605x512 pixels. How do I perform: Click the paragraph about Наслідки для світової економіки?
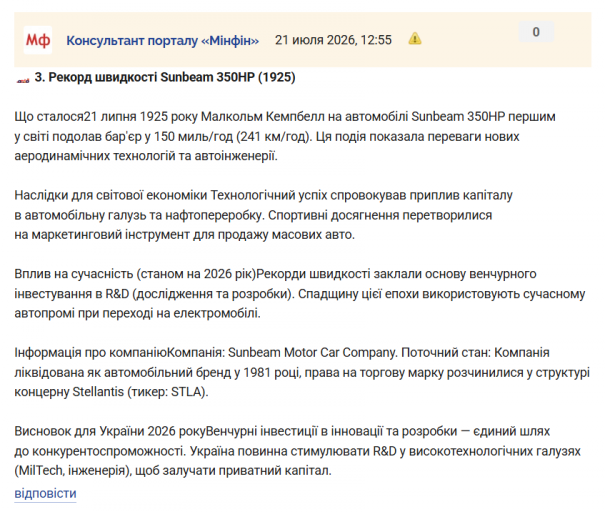tap(264, 215)
